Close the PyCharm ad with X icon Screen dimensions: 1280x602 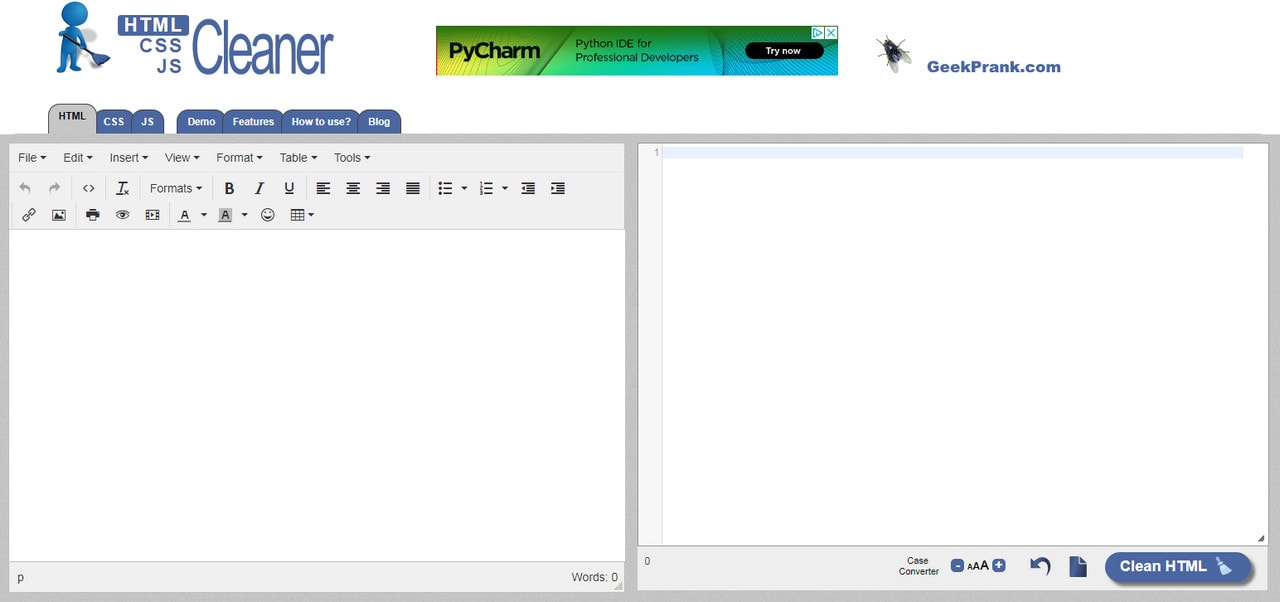(x=831, y=33)
